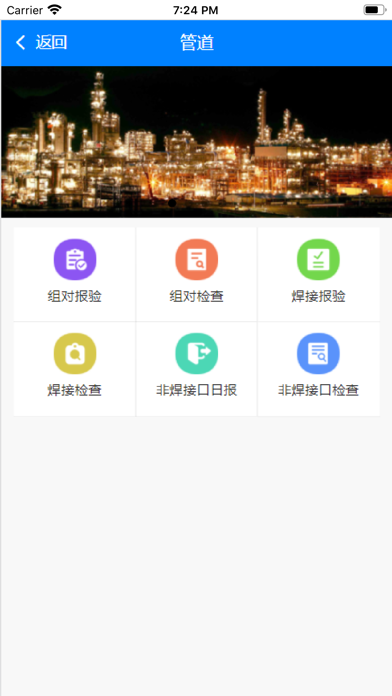392x696 pixels.
Task: Tap the 管道 page title
Action: [x=197, y=43]
